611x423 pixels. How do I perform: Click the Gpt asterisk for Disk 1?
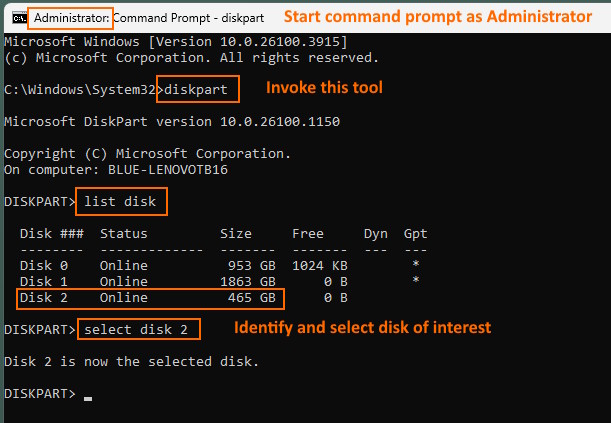click(416, 280)
